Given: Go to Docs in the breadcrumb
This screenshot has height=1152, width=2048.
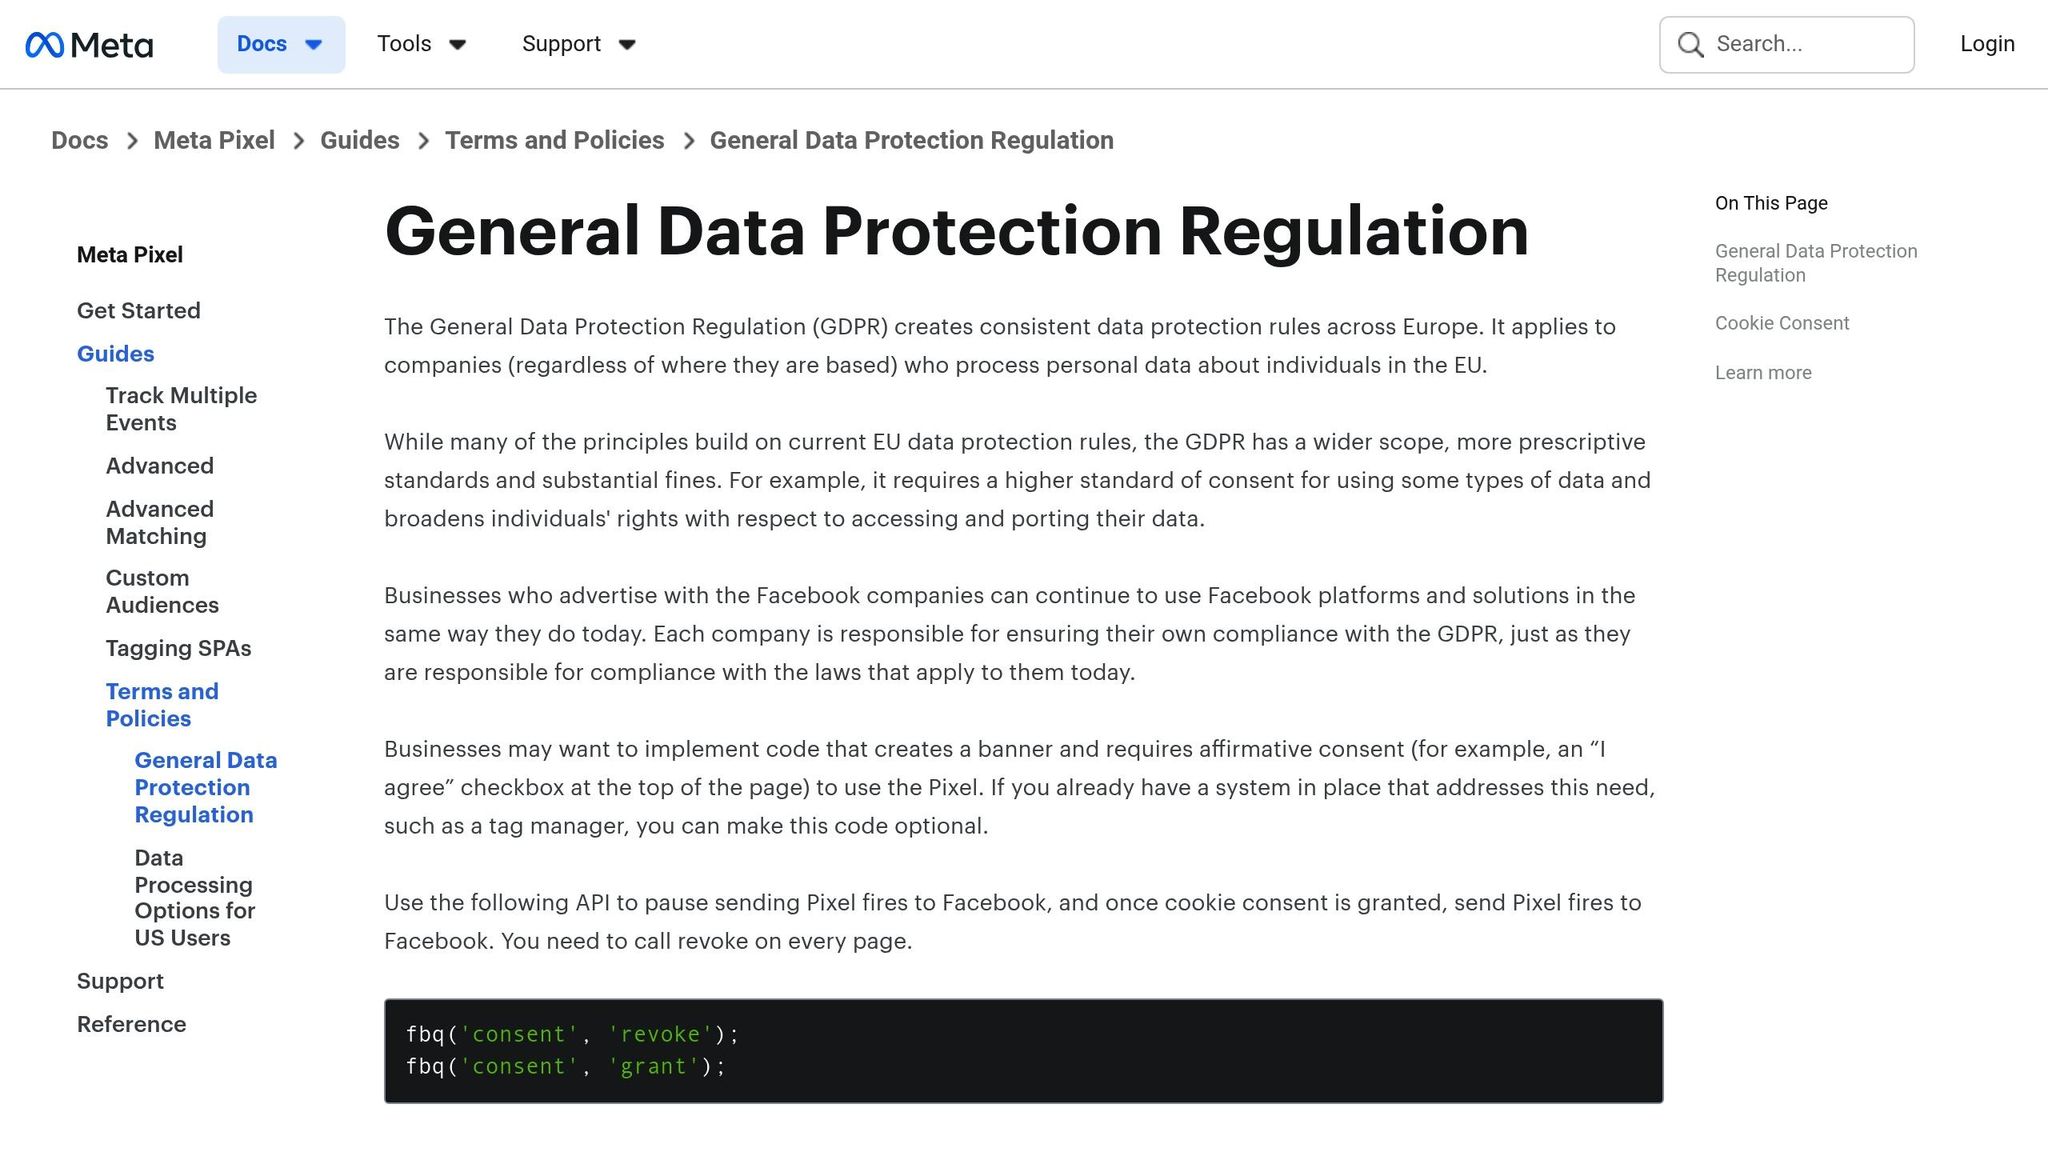Looking at the screenshot, I should (x=79, y=140).
